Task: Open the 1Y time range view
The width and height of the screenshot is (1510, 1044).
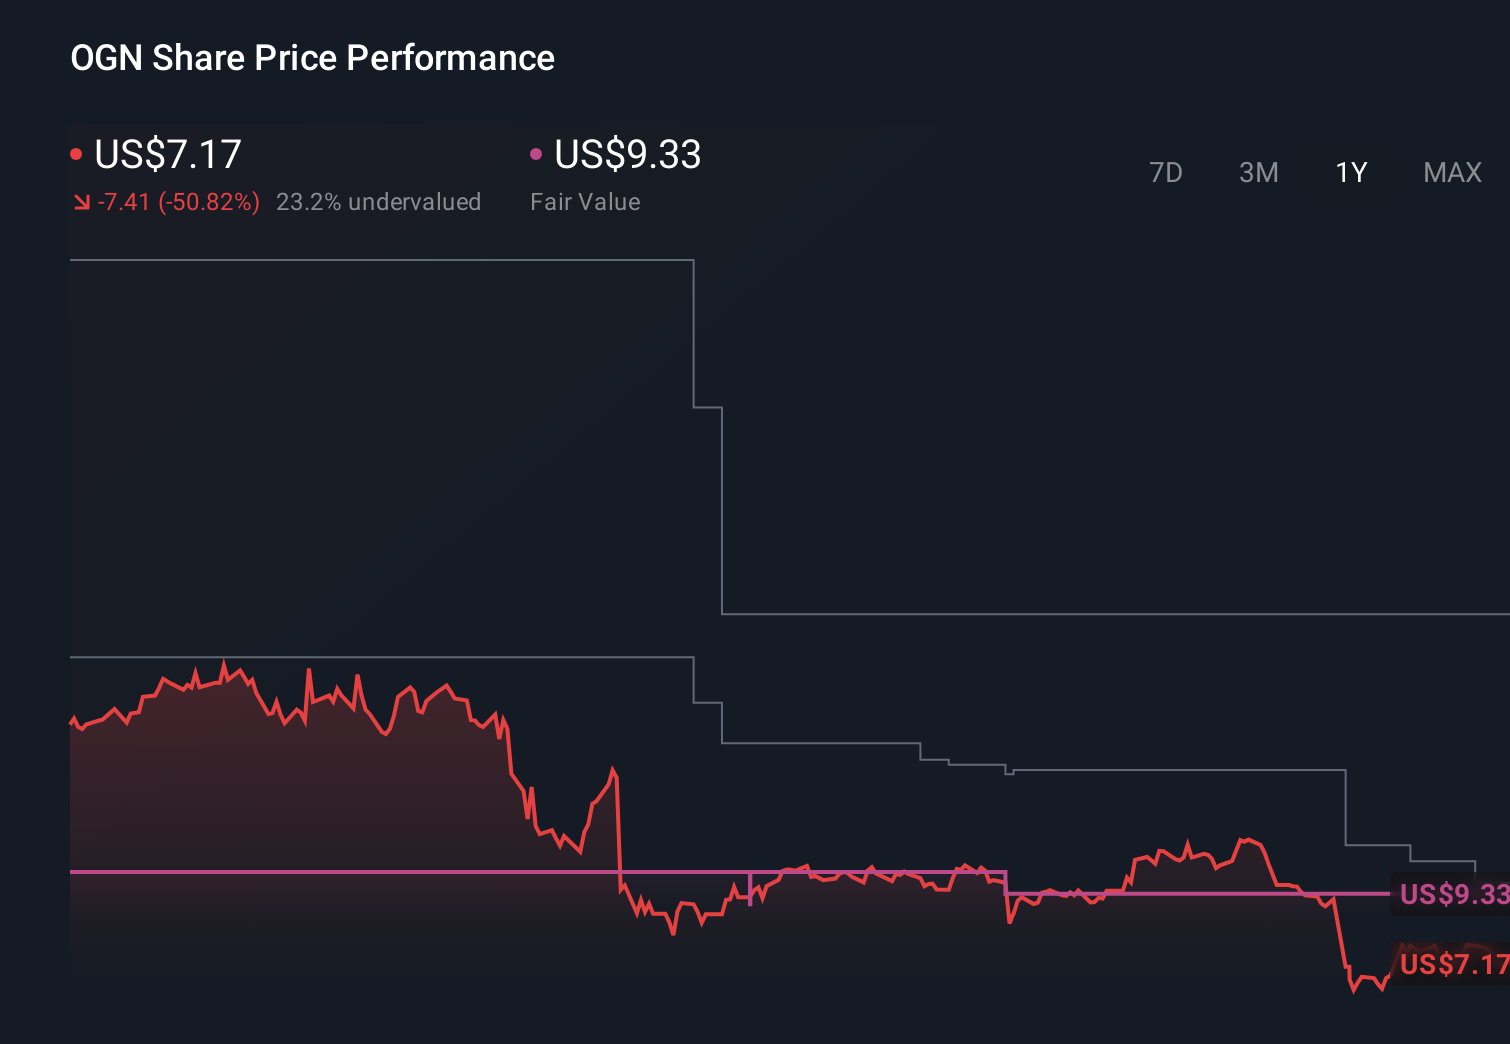Action: pyautogui.click(x=1350, y=172)
